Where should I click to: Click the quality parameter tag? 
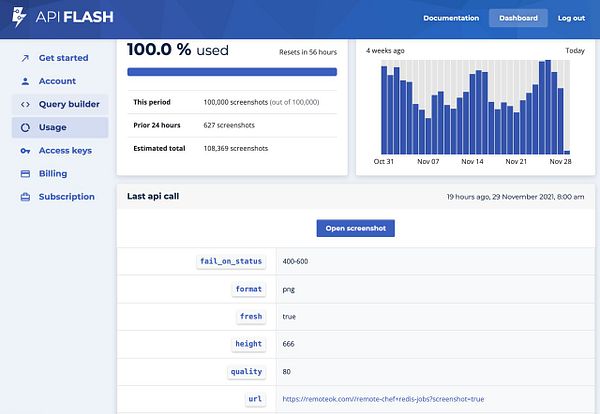pyautogui.click(x=246, y=372)
